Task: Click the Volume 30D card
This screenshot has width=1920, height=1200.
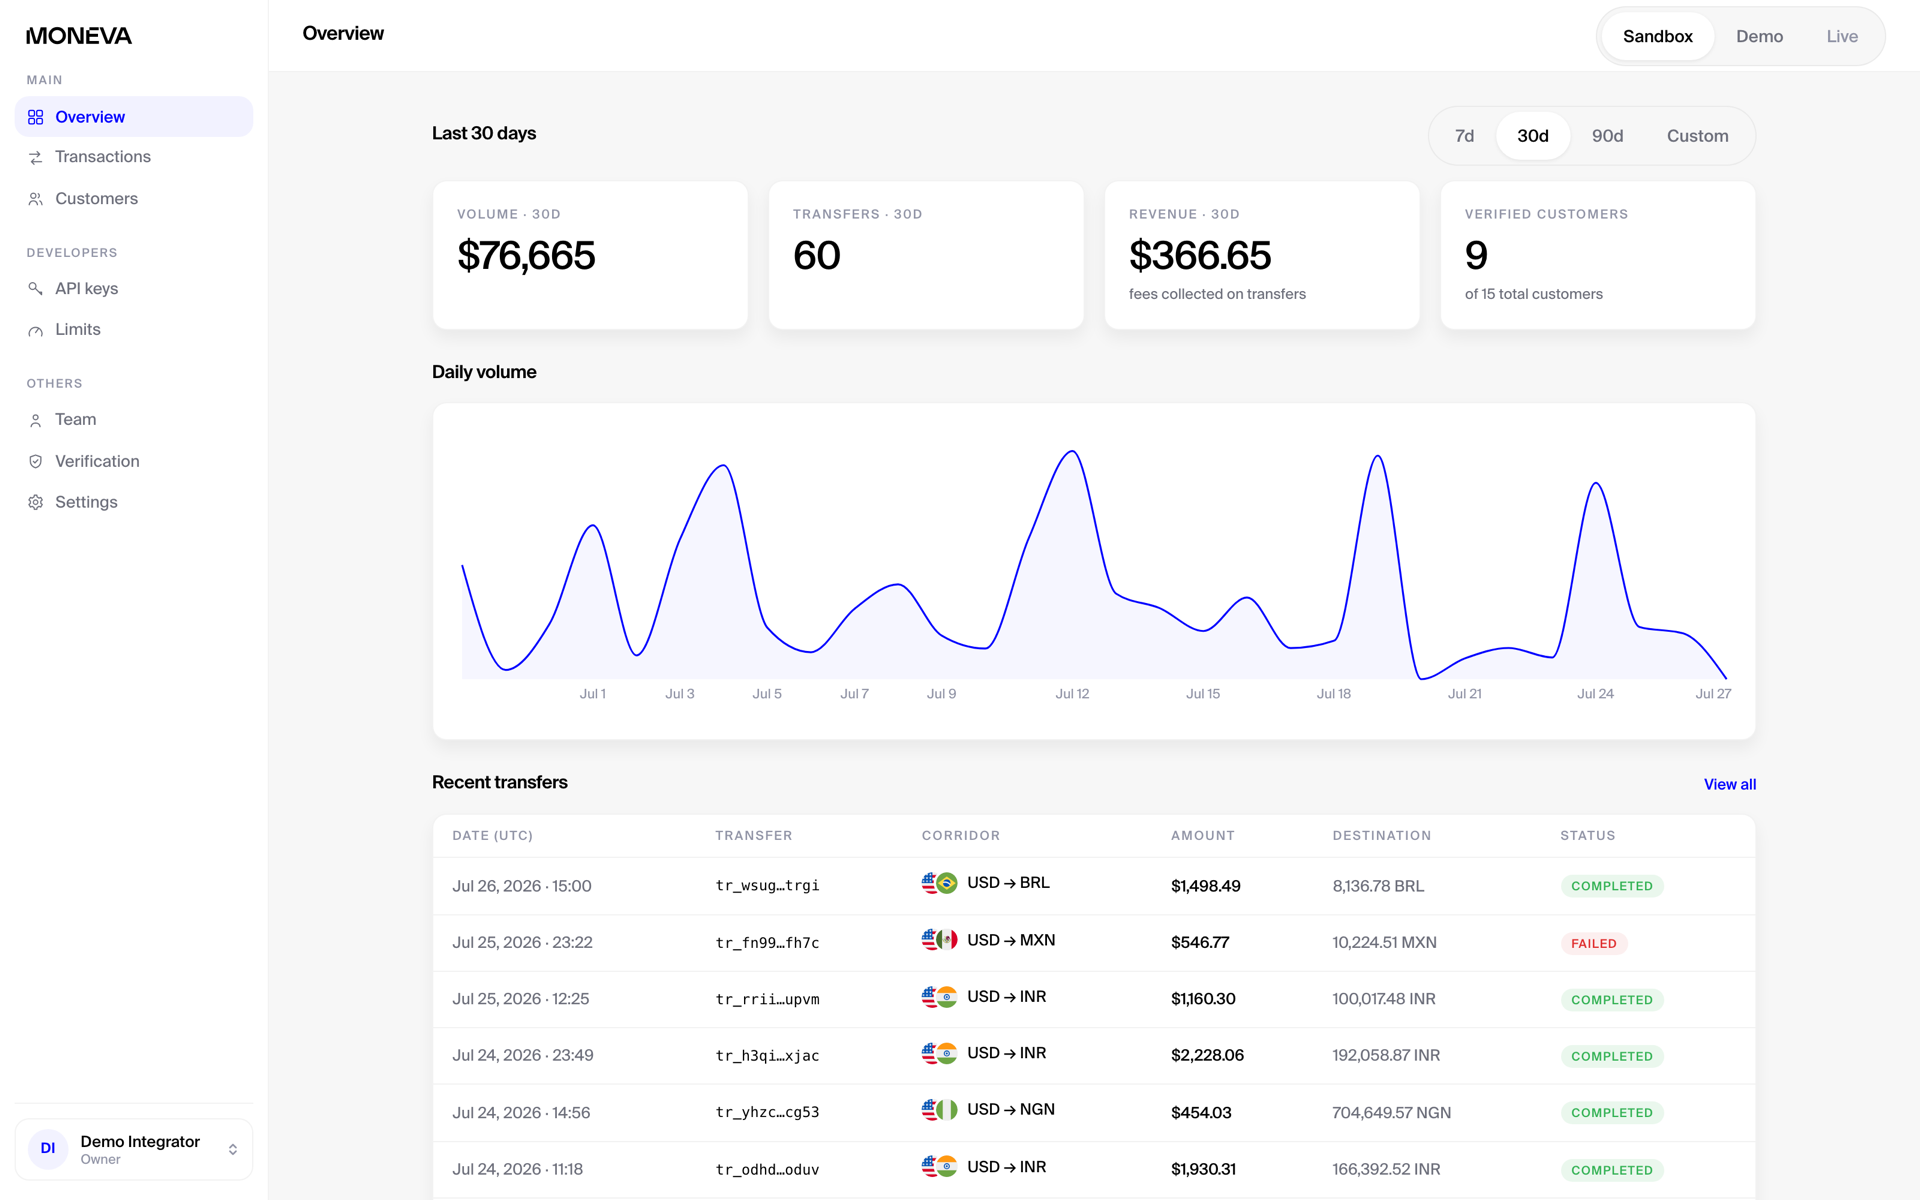Action: point(590,255)
